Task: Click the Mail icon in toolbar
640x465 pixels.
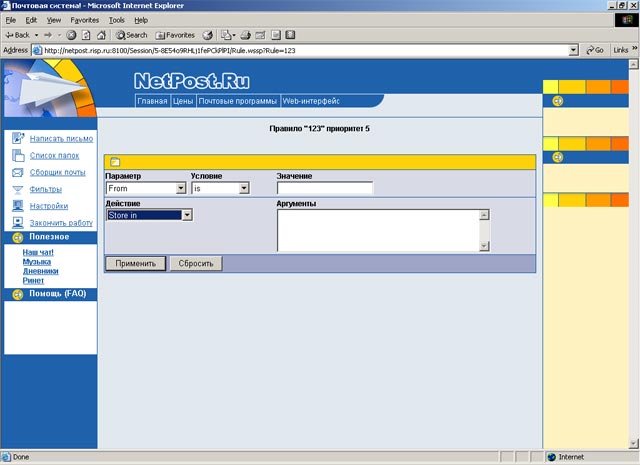Action: (228, 35)
